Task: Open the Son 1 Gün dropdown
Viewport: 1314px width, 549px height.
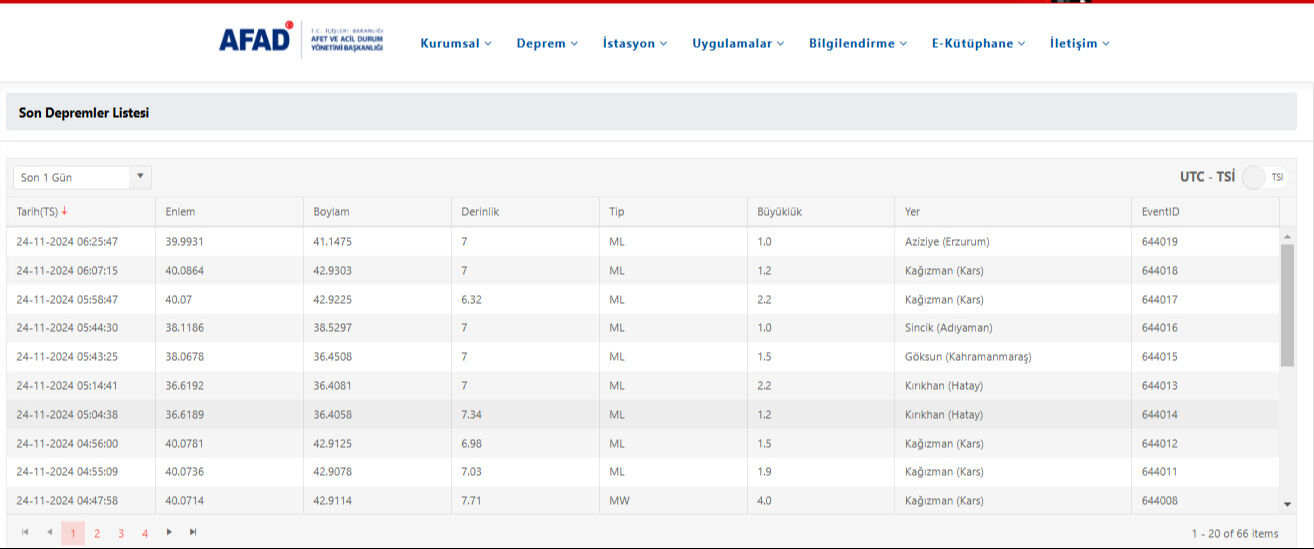Action: [82, 177]
